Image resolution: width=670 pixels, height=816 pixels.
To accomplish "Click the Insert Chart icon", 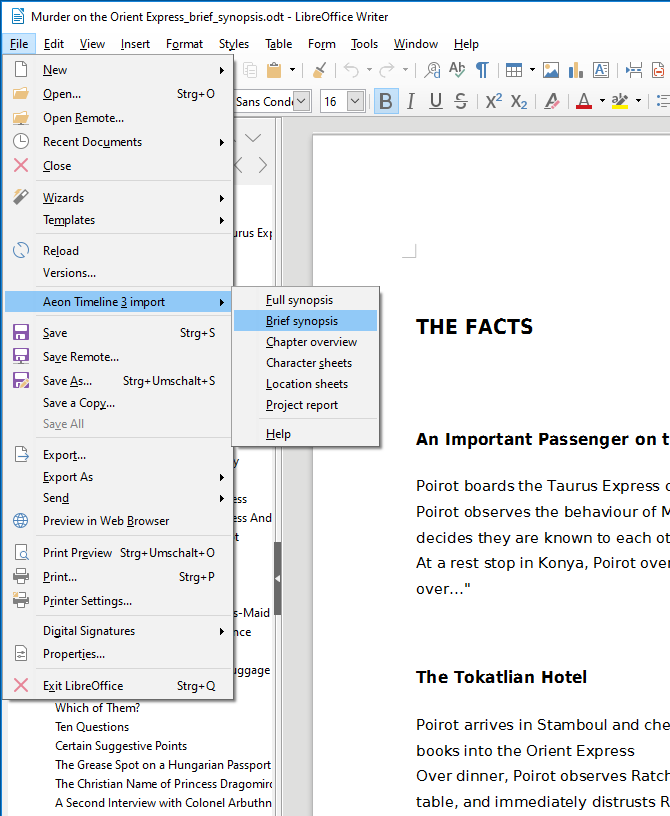I will point(576,70).
